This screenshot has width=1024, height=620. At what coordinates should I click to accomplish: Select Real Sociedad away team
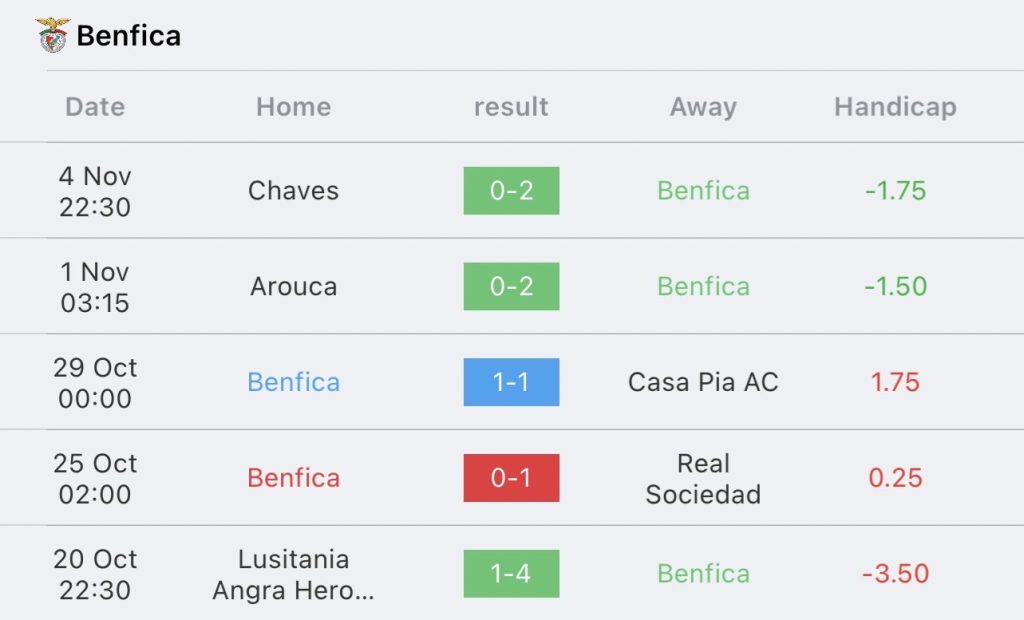[x=703, y=478]
